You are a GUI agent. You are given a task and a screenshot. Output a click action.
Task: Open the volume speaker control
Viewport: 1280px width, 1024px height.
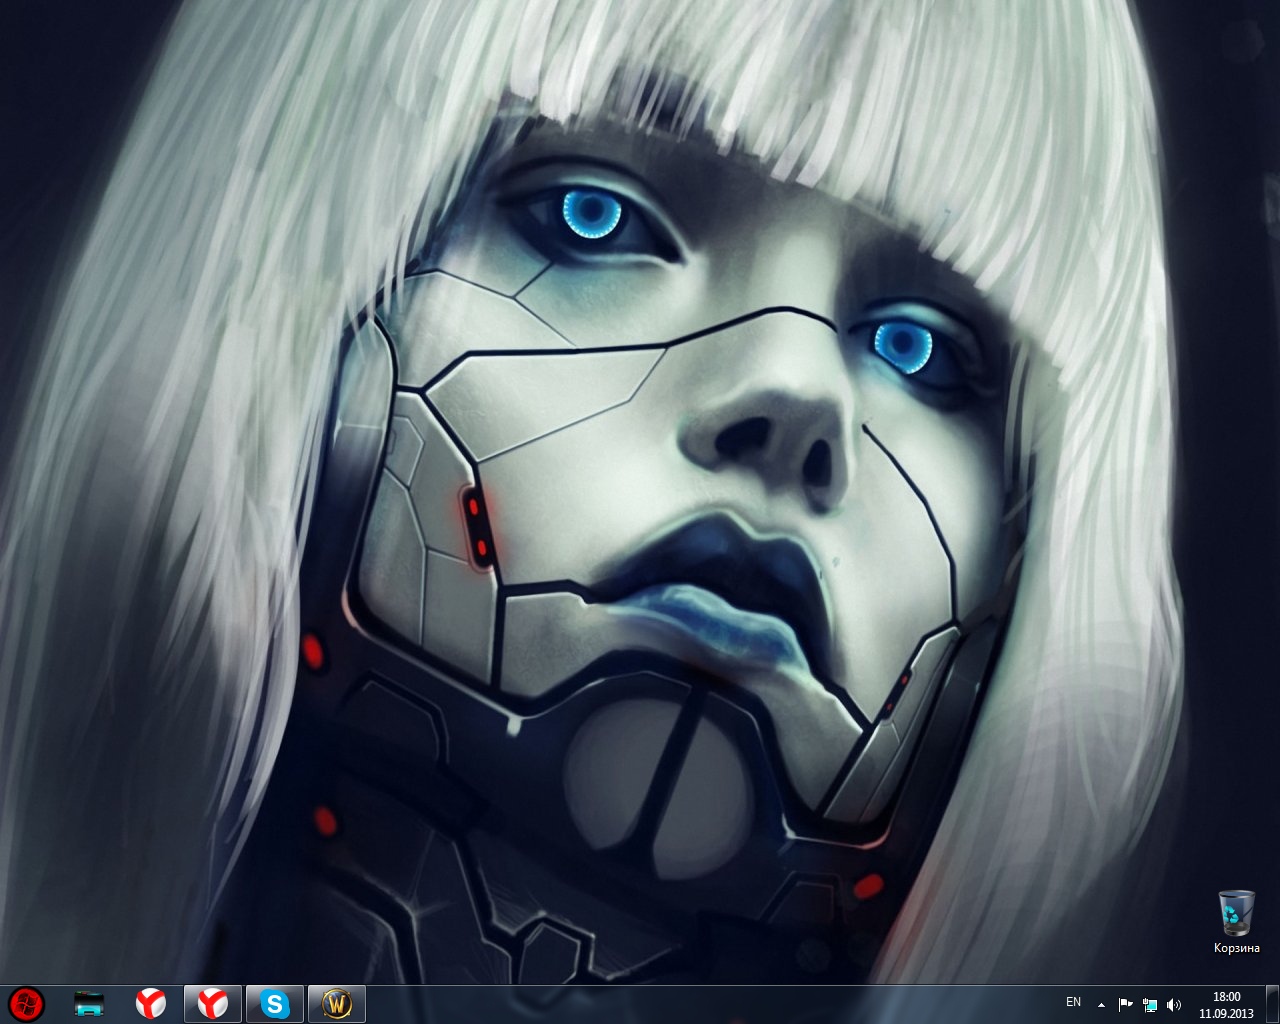tap(1174, 1004)
